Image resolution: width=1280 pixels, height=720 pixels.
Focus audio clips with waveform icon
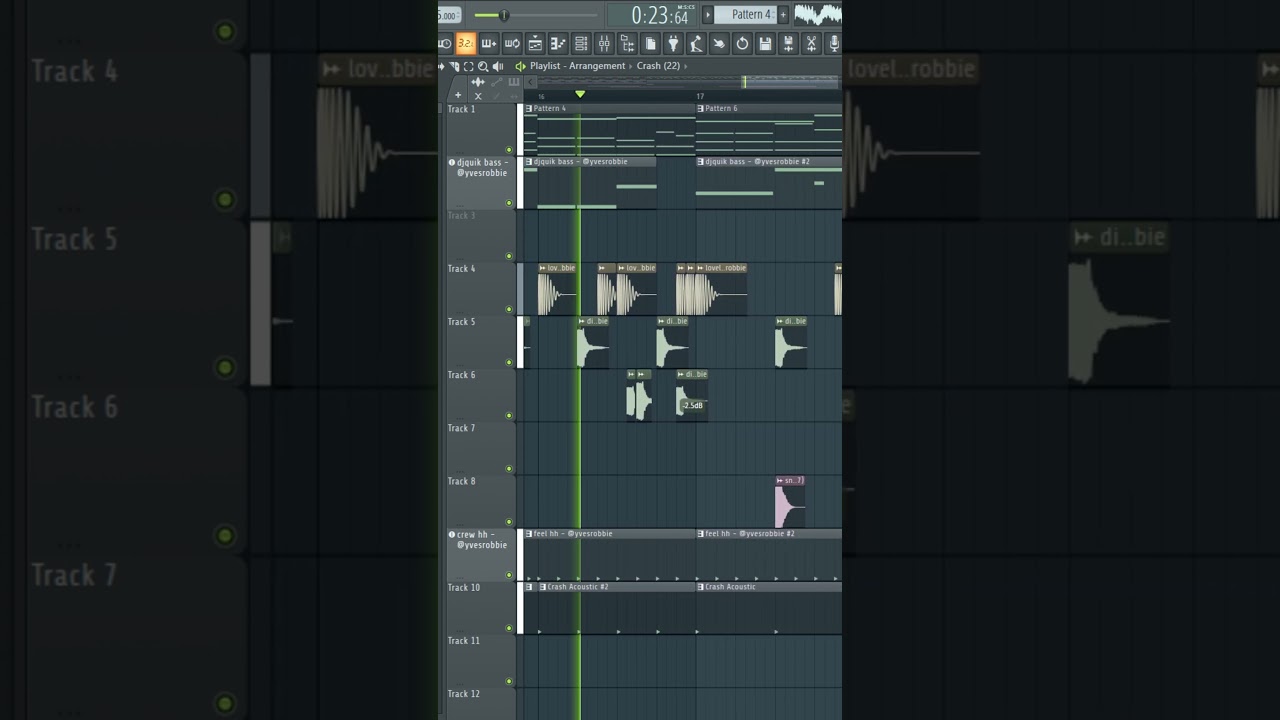tap(478, 82)
